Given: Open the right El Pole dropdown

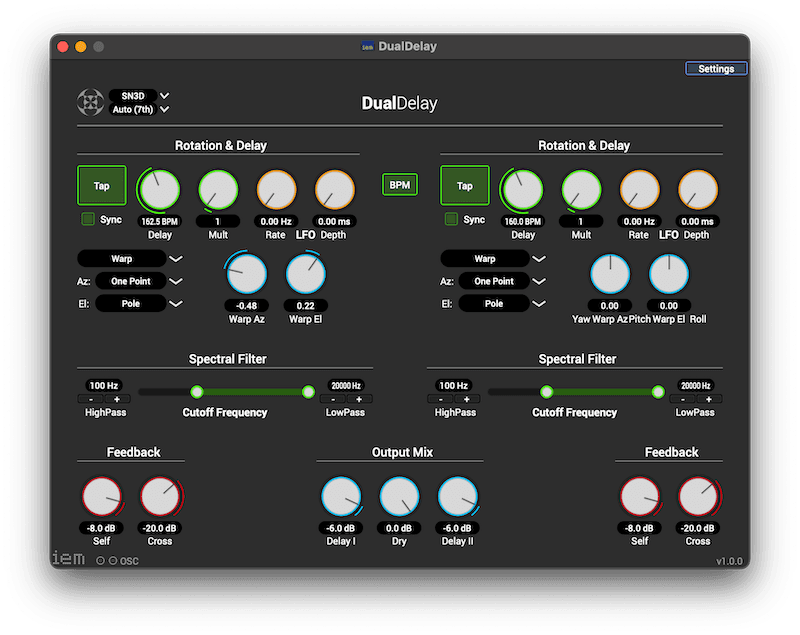Looking at the screenshot, I should tap(503, 303).
